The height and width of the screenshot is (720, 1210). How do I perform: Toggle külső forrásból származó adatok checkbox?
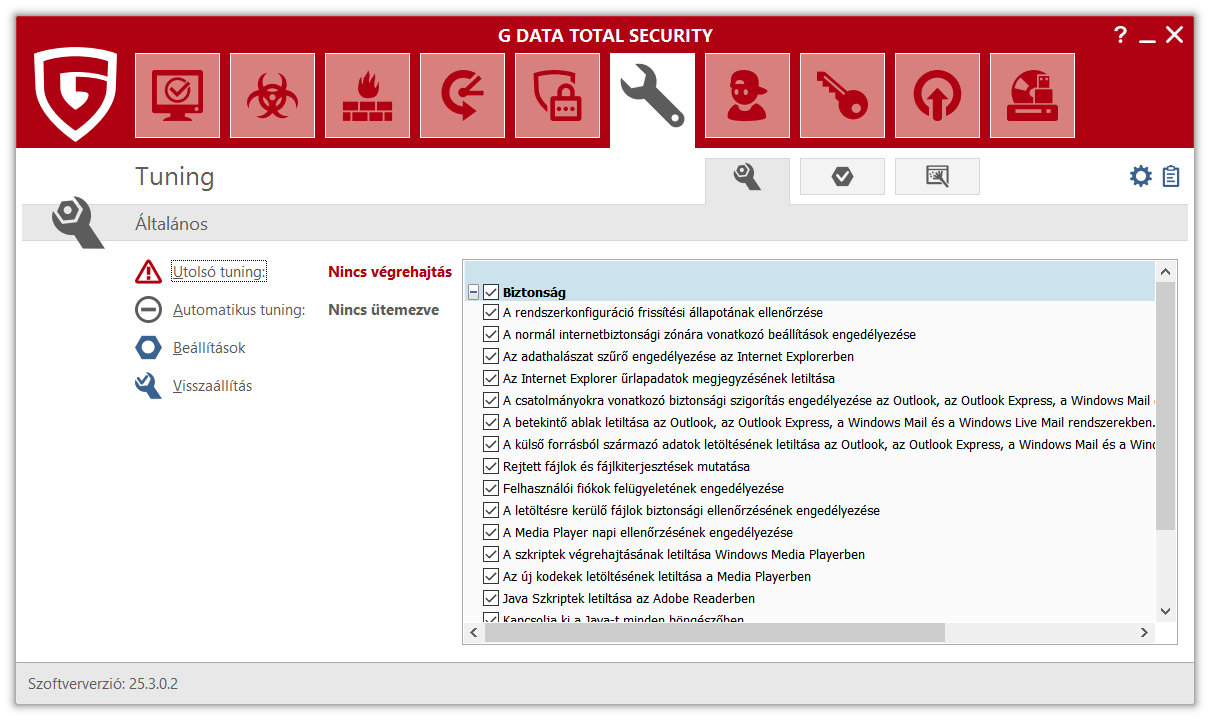tap(491, 445)
